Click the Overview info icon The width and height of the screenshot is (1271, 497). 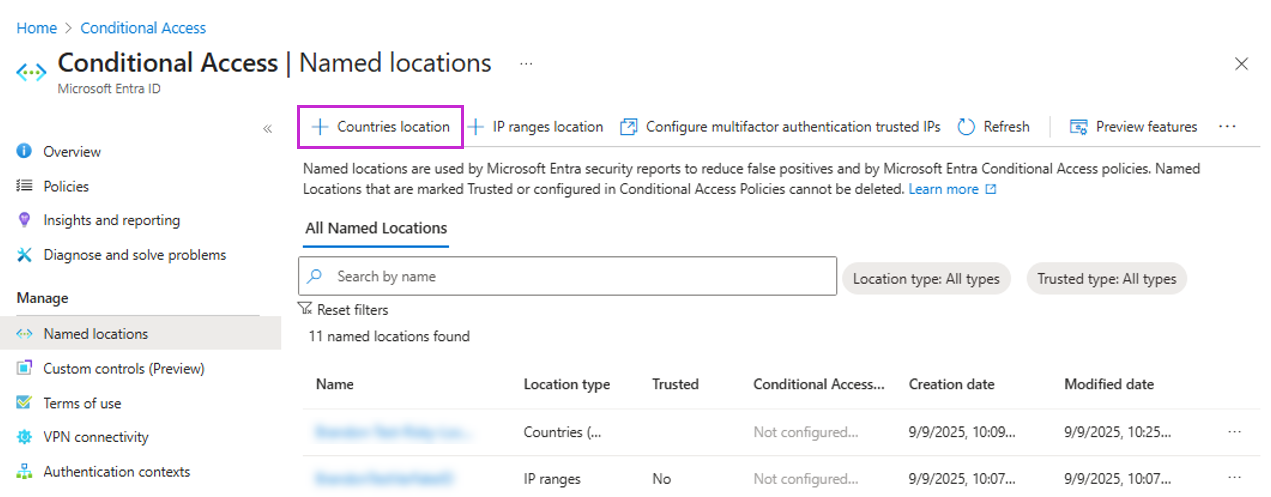[x=25, y=152]
